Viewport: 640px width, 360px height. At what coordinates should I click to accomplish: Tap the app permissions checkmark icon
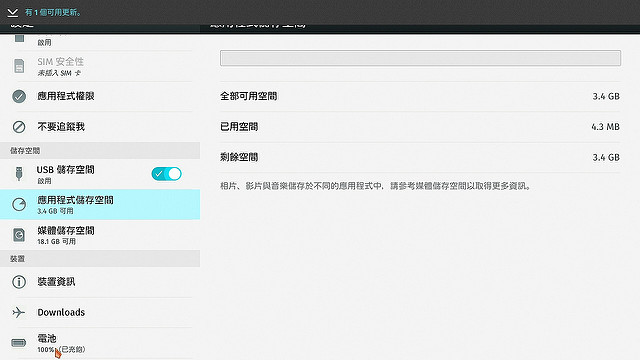pyautogui.click(x=19, y=96)
